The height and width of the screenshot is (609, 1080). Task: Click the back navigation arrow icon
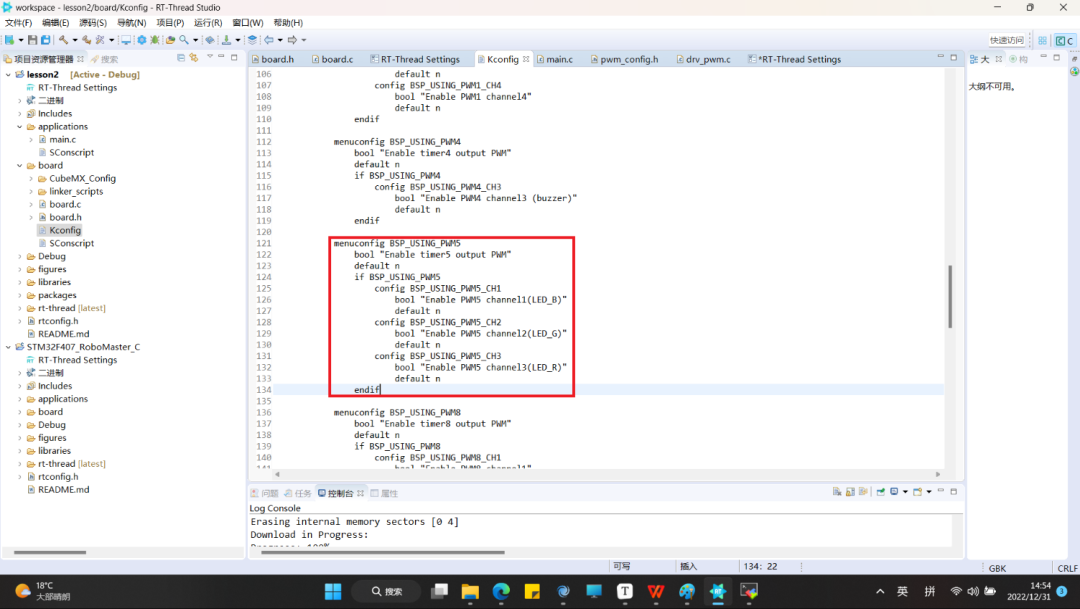coord(268,40)
